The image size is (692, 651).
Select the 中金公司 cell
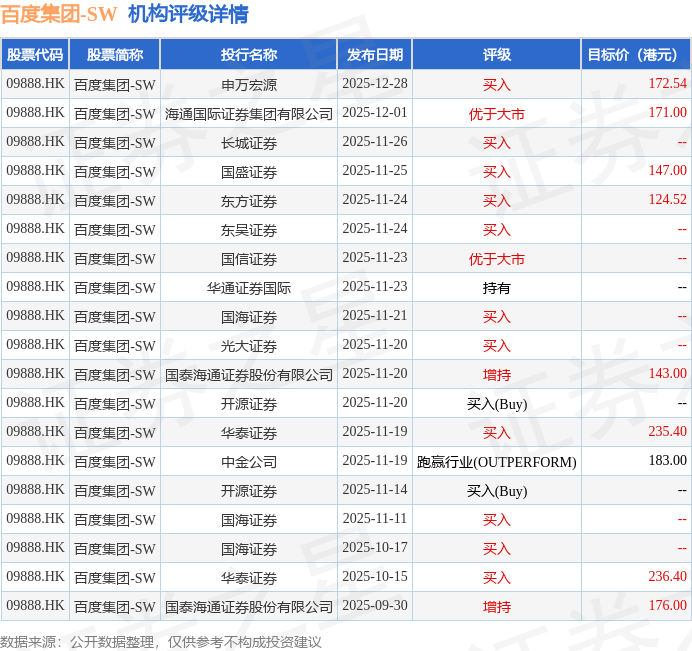point(249,461)
